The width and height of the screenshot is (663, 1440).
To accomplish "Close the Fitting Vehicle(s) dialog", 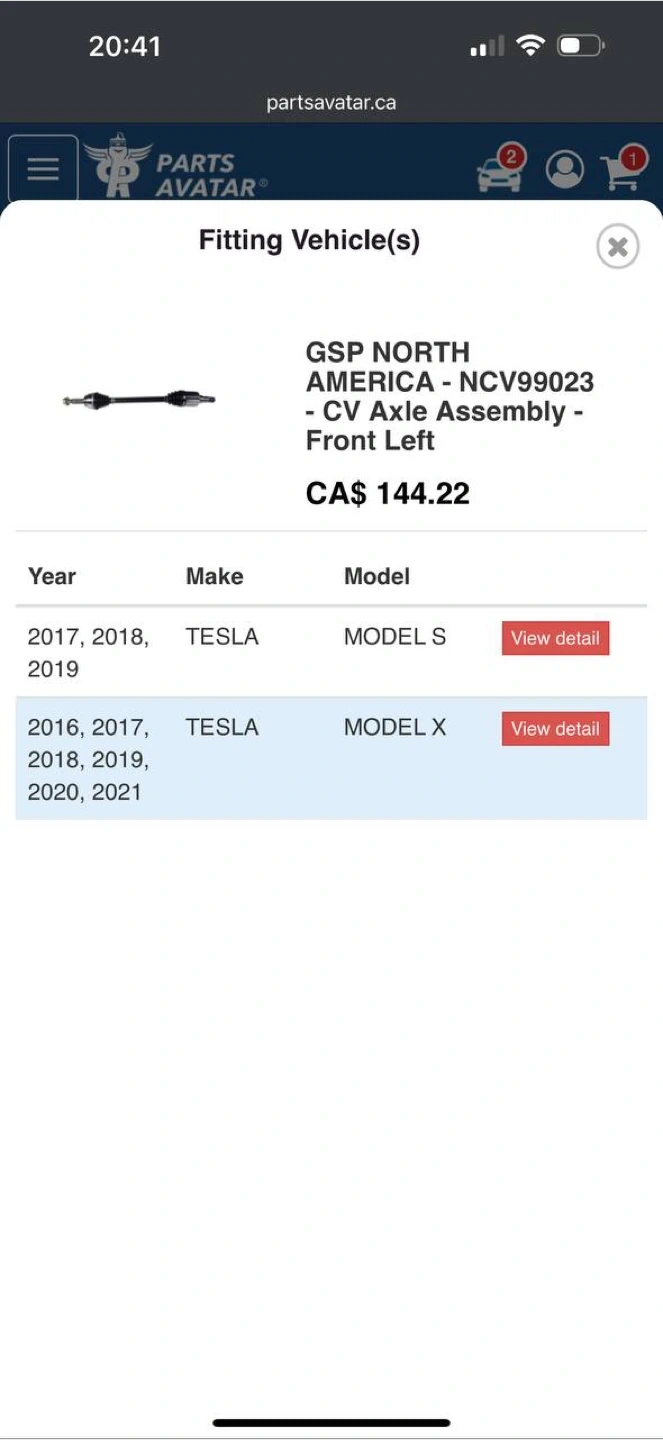I will [617, 246].
